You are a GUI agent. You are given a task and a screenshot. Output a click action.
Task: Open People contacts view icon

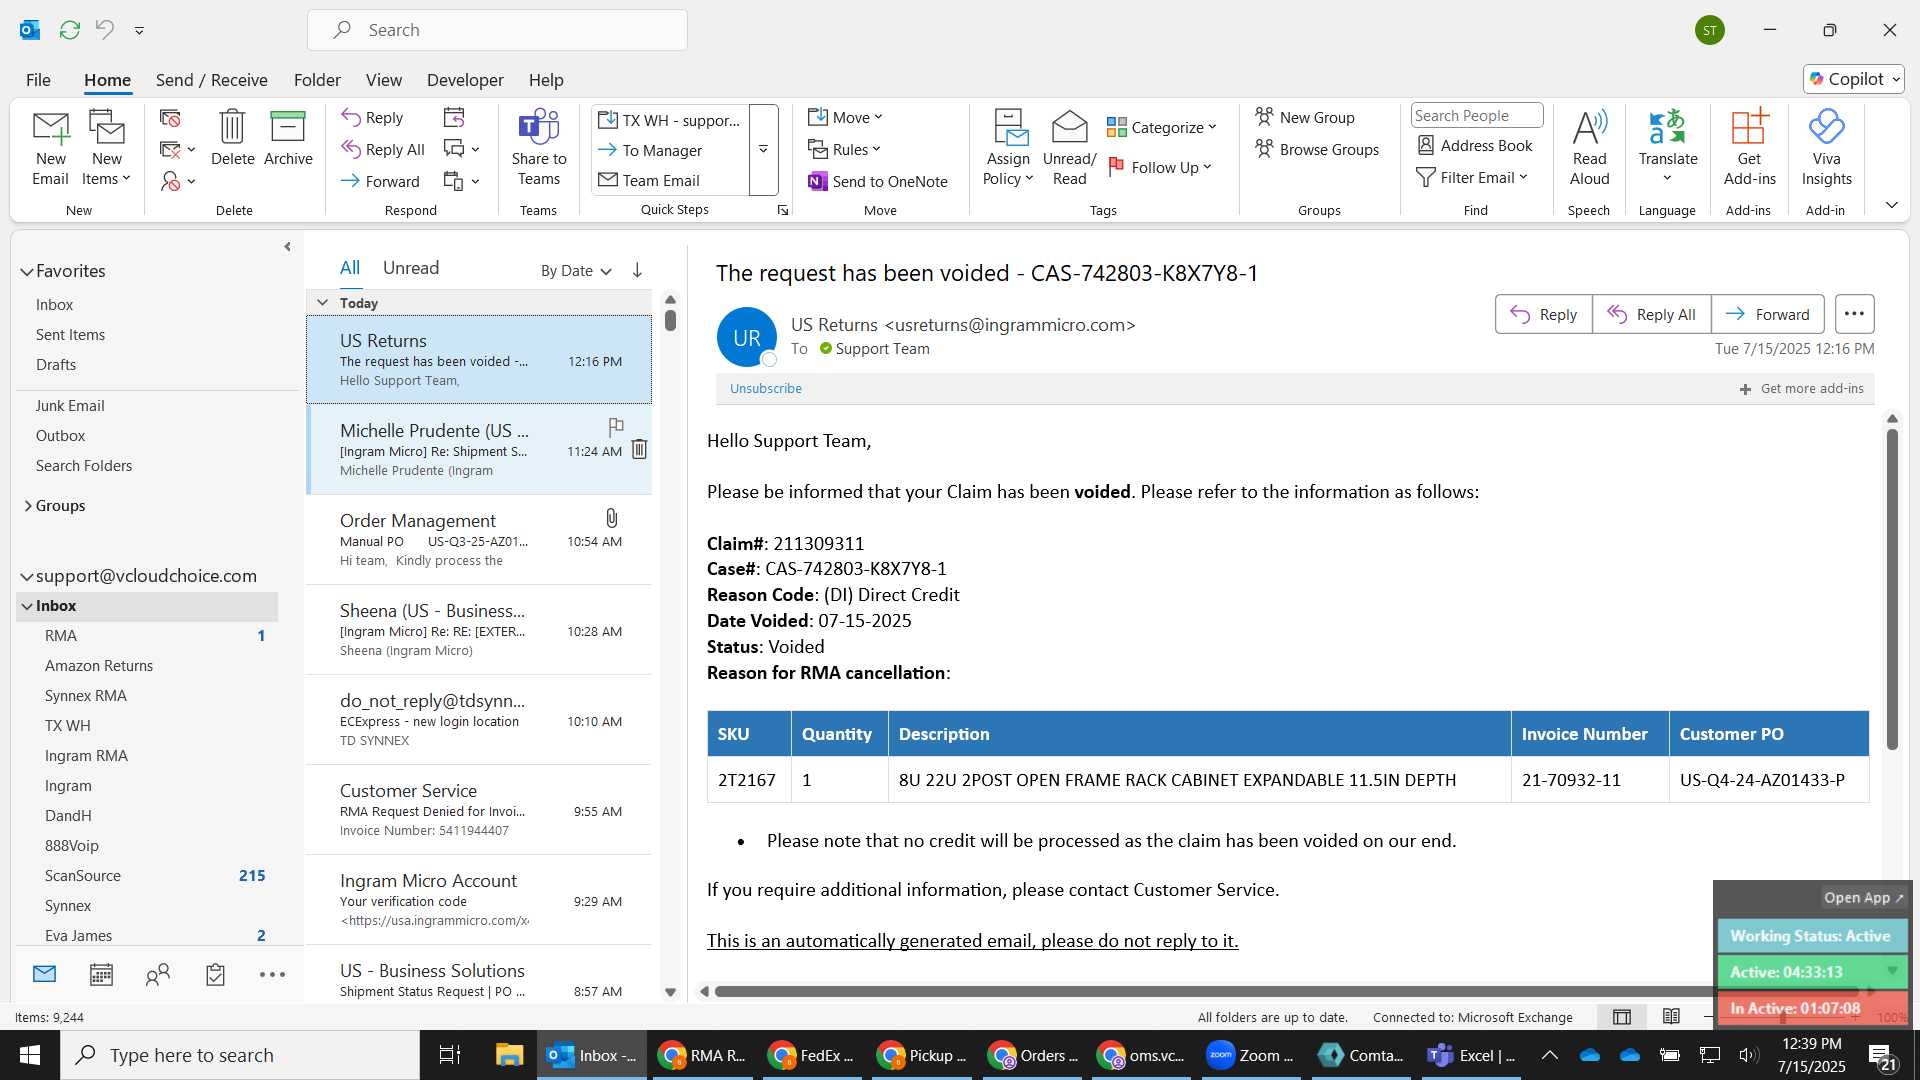158,975
